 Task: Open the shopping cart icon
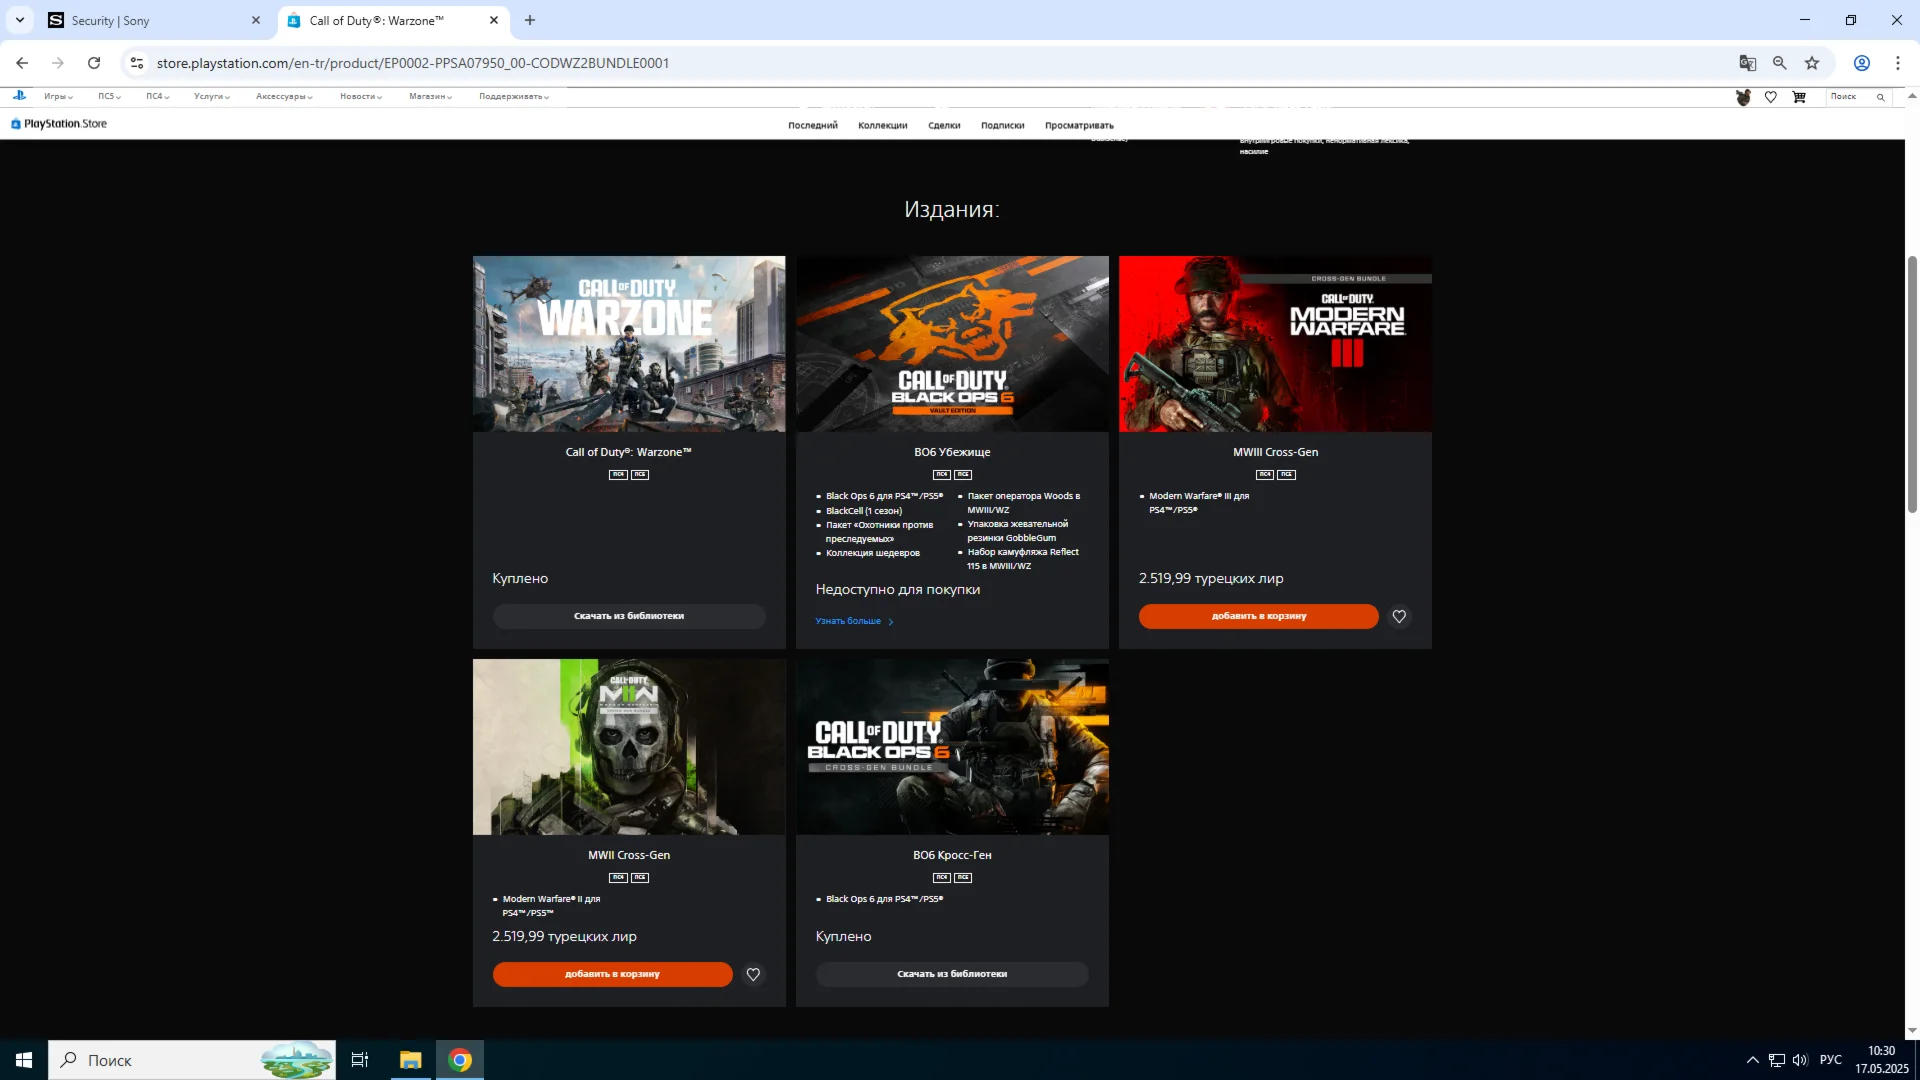point(1799,97)
